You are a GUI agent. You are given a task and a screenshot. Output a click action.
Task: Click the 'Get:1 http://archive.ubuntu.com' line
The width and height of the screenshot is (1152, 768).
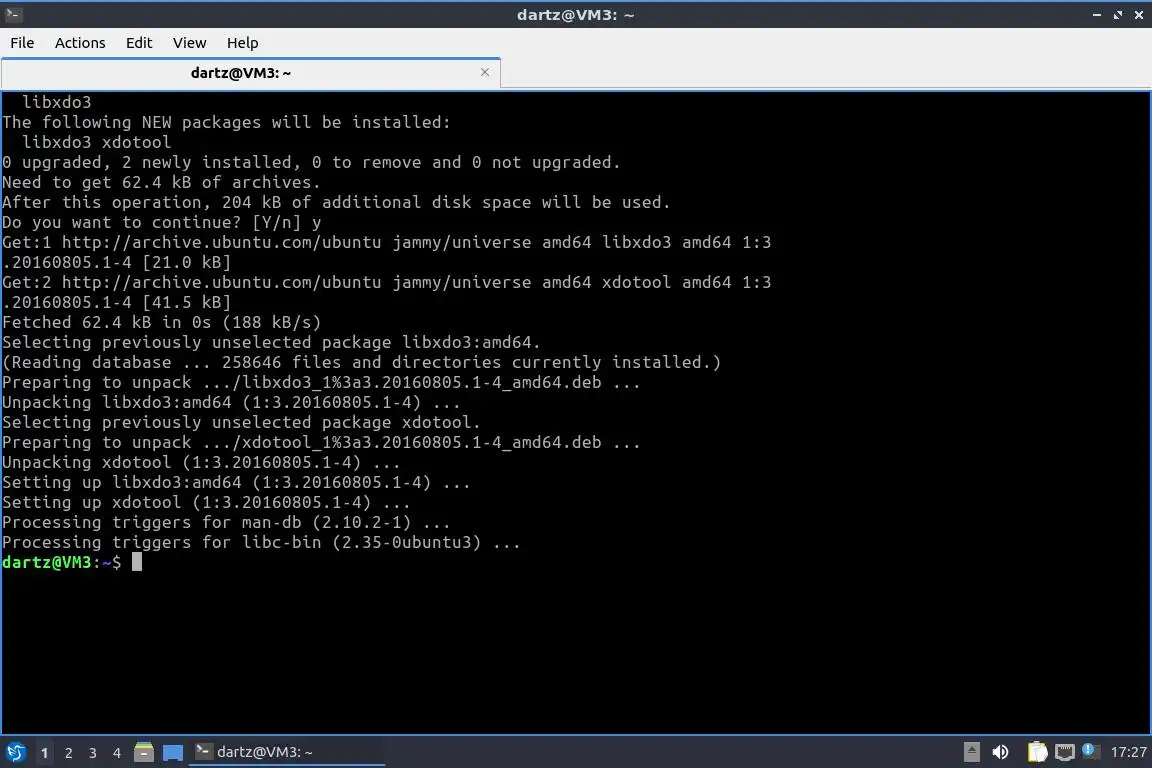pyautogui.click(x=386, y=242)
